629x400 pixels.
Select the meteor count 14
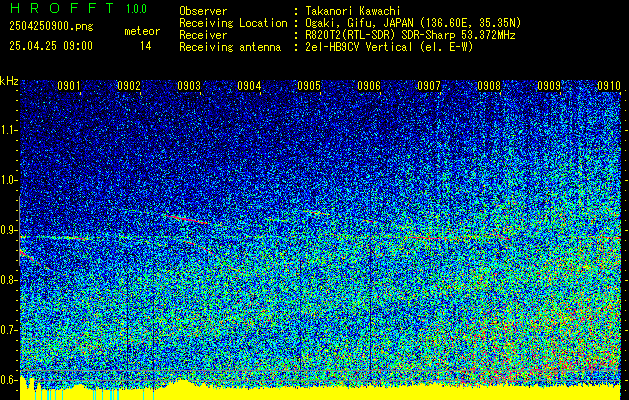(x=146, y=46)
